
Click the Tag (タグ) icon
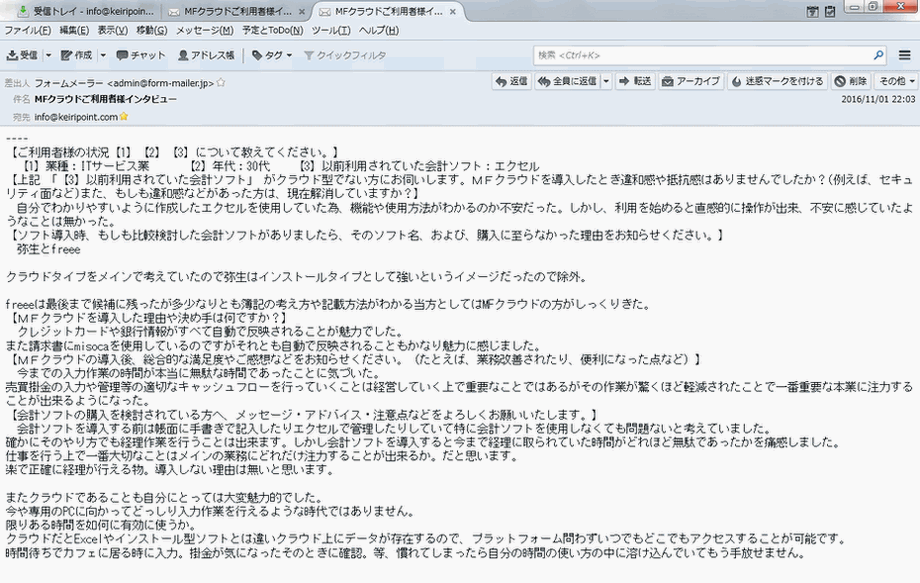pos(266,56)
